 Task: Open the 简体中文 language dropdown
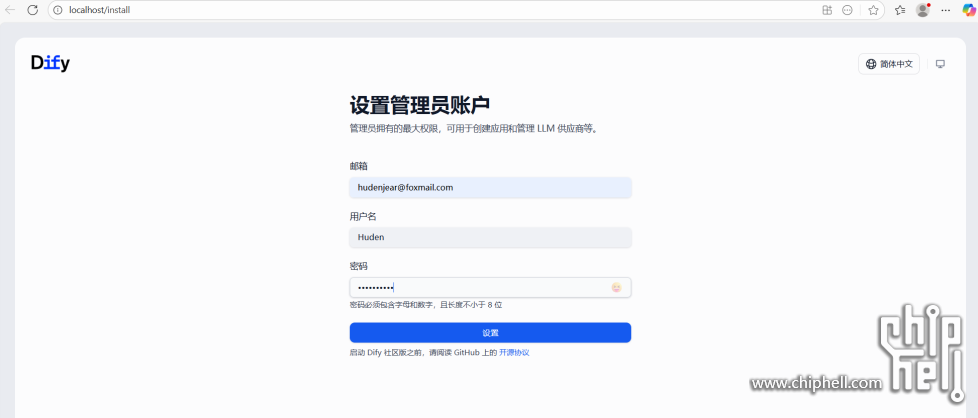coord(889,64)
